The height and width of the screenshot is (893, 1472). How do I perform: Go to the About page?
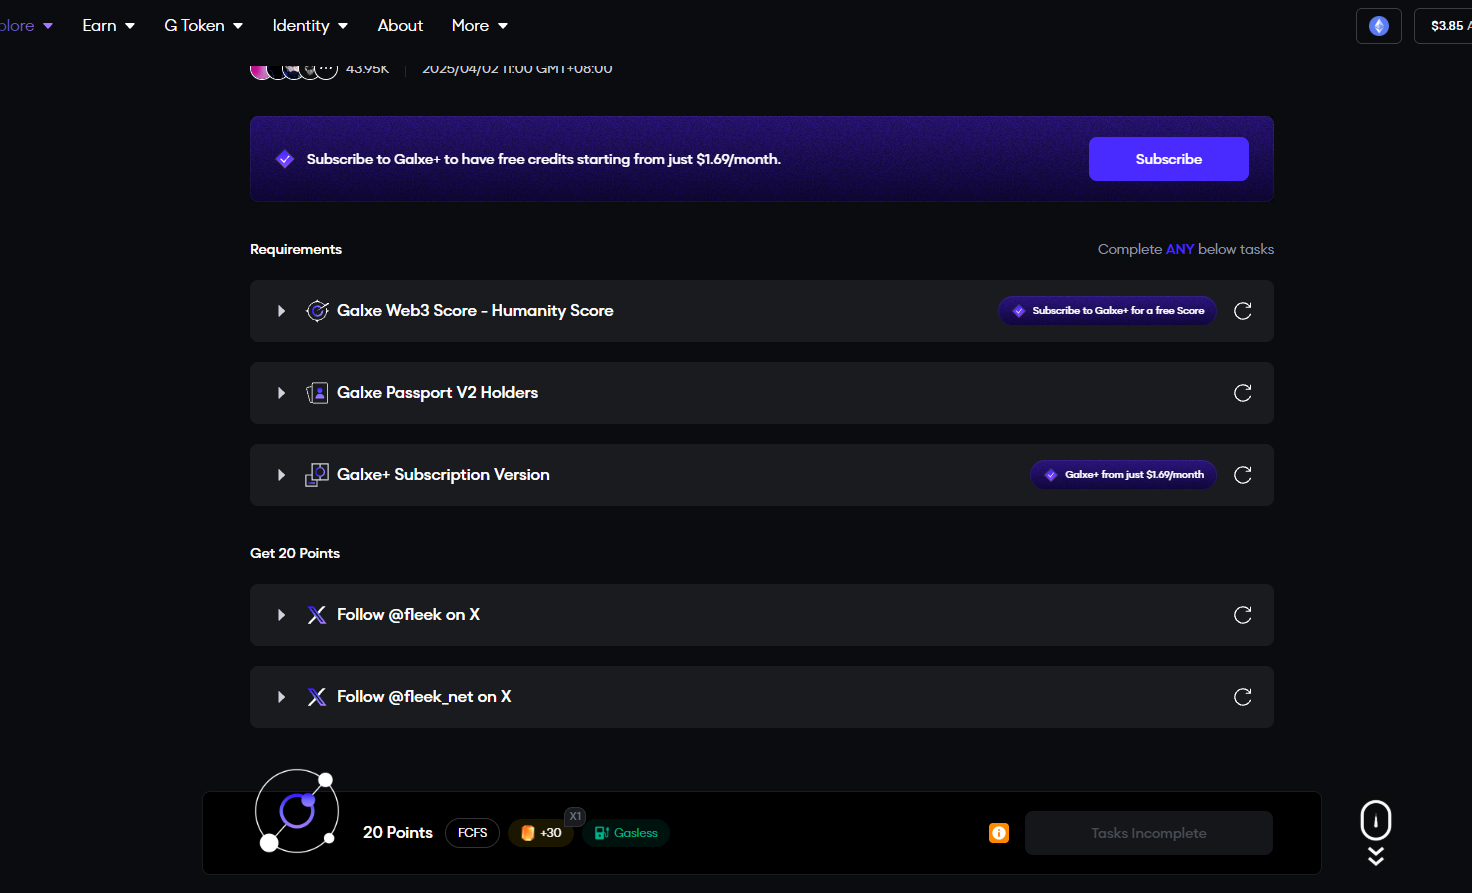(x=400, y=26)
